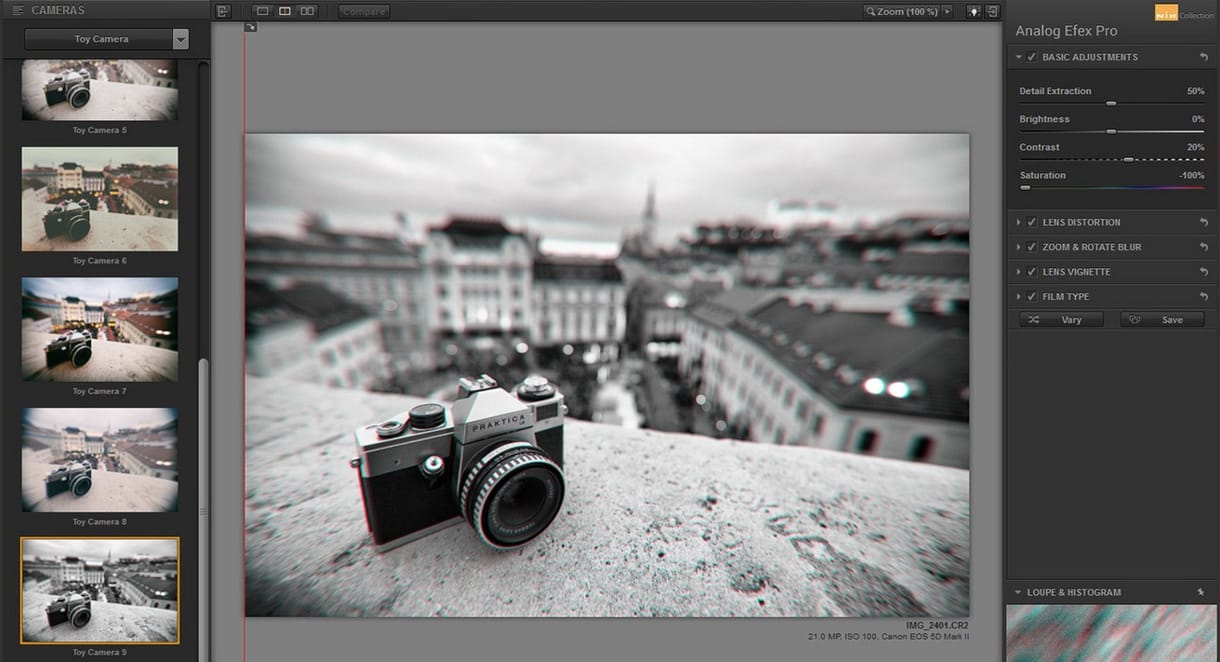Reset Lens Vignette with the undo arrow
1220x662 pixels.
[1204, 272]
